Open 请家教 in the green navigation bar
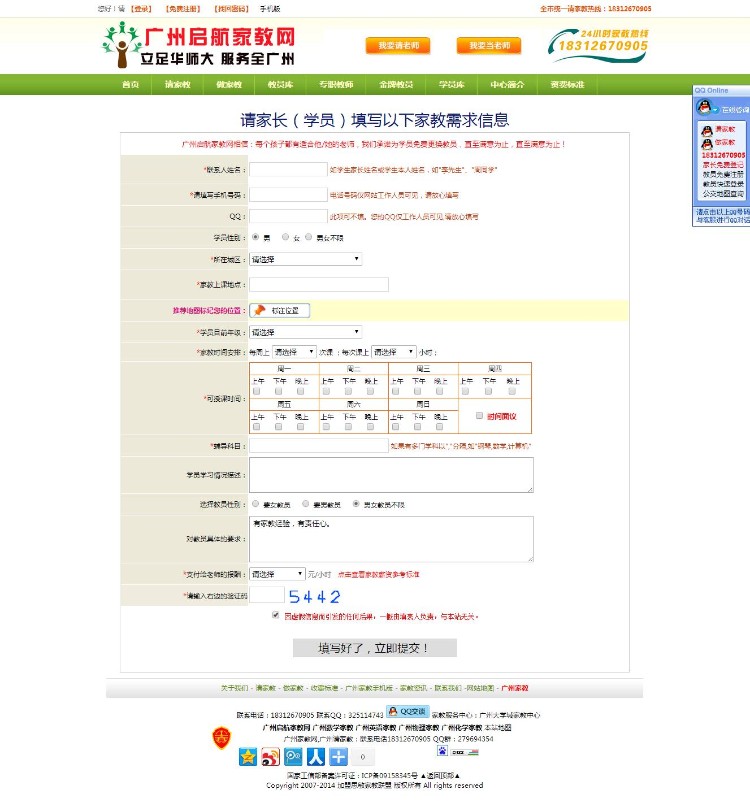Viewport: 750px width, 807px height. click(x=178, y=84)
